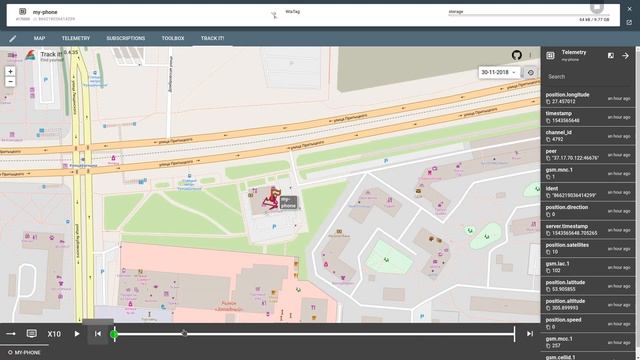Close the my-phone device card
Screen dimensions: 640x360
pos(629,9)
